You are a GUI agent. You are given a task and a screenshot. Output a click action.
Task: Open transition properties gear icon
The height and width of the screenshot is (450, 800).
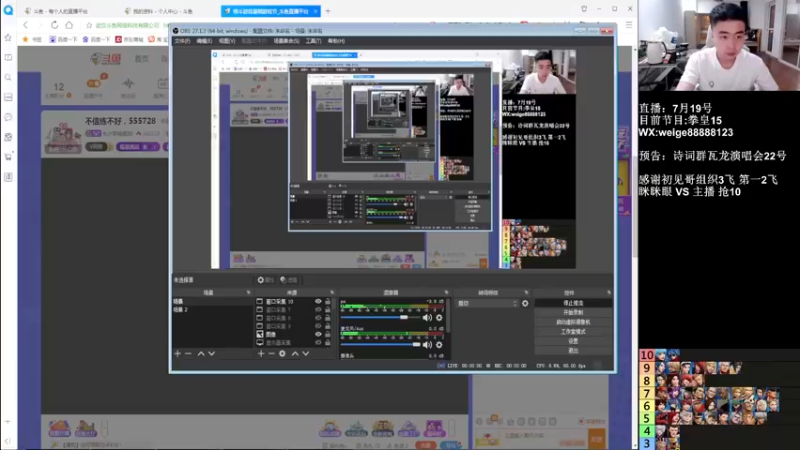[x=525, y=304]
